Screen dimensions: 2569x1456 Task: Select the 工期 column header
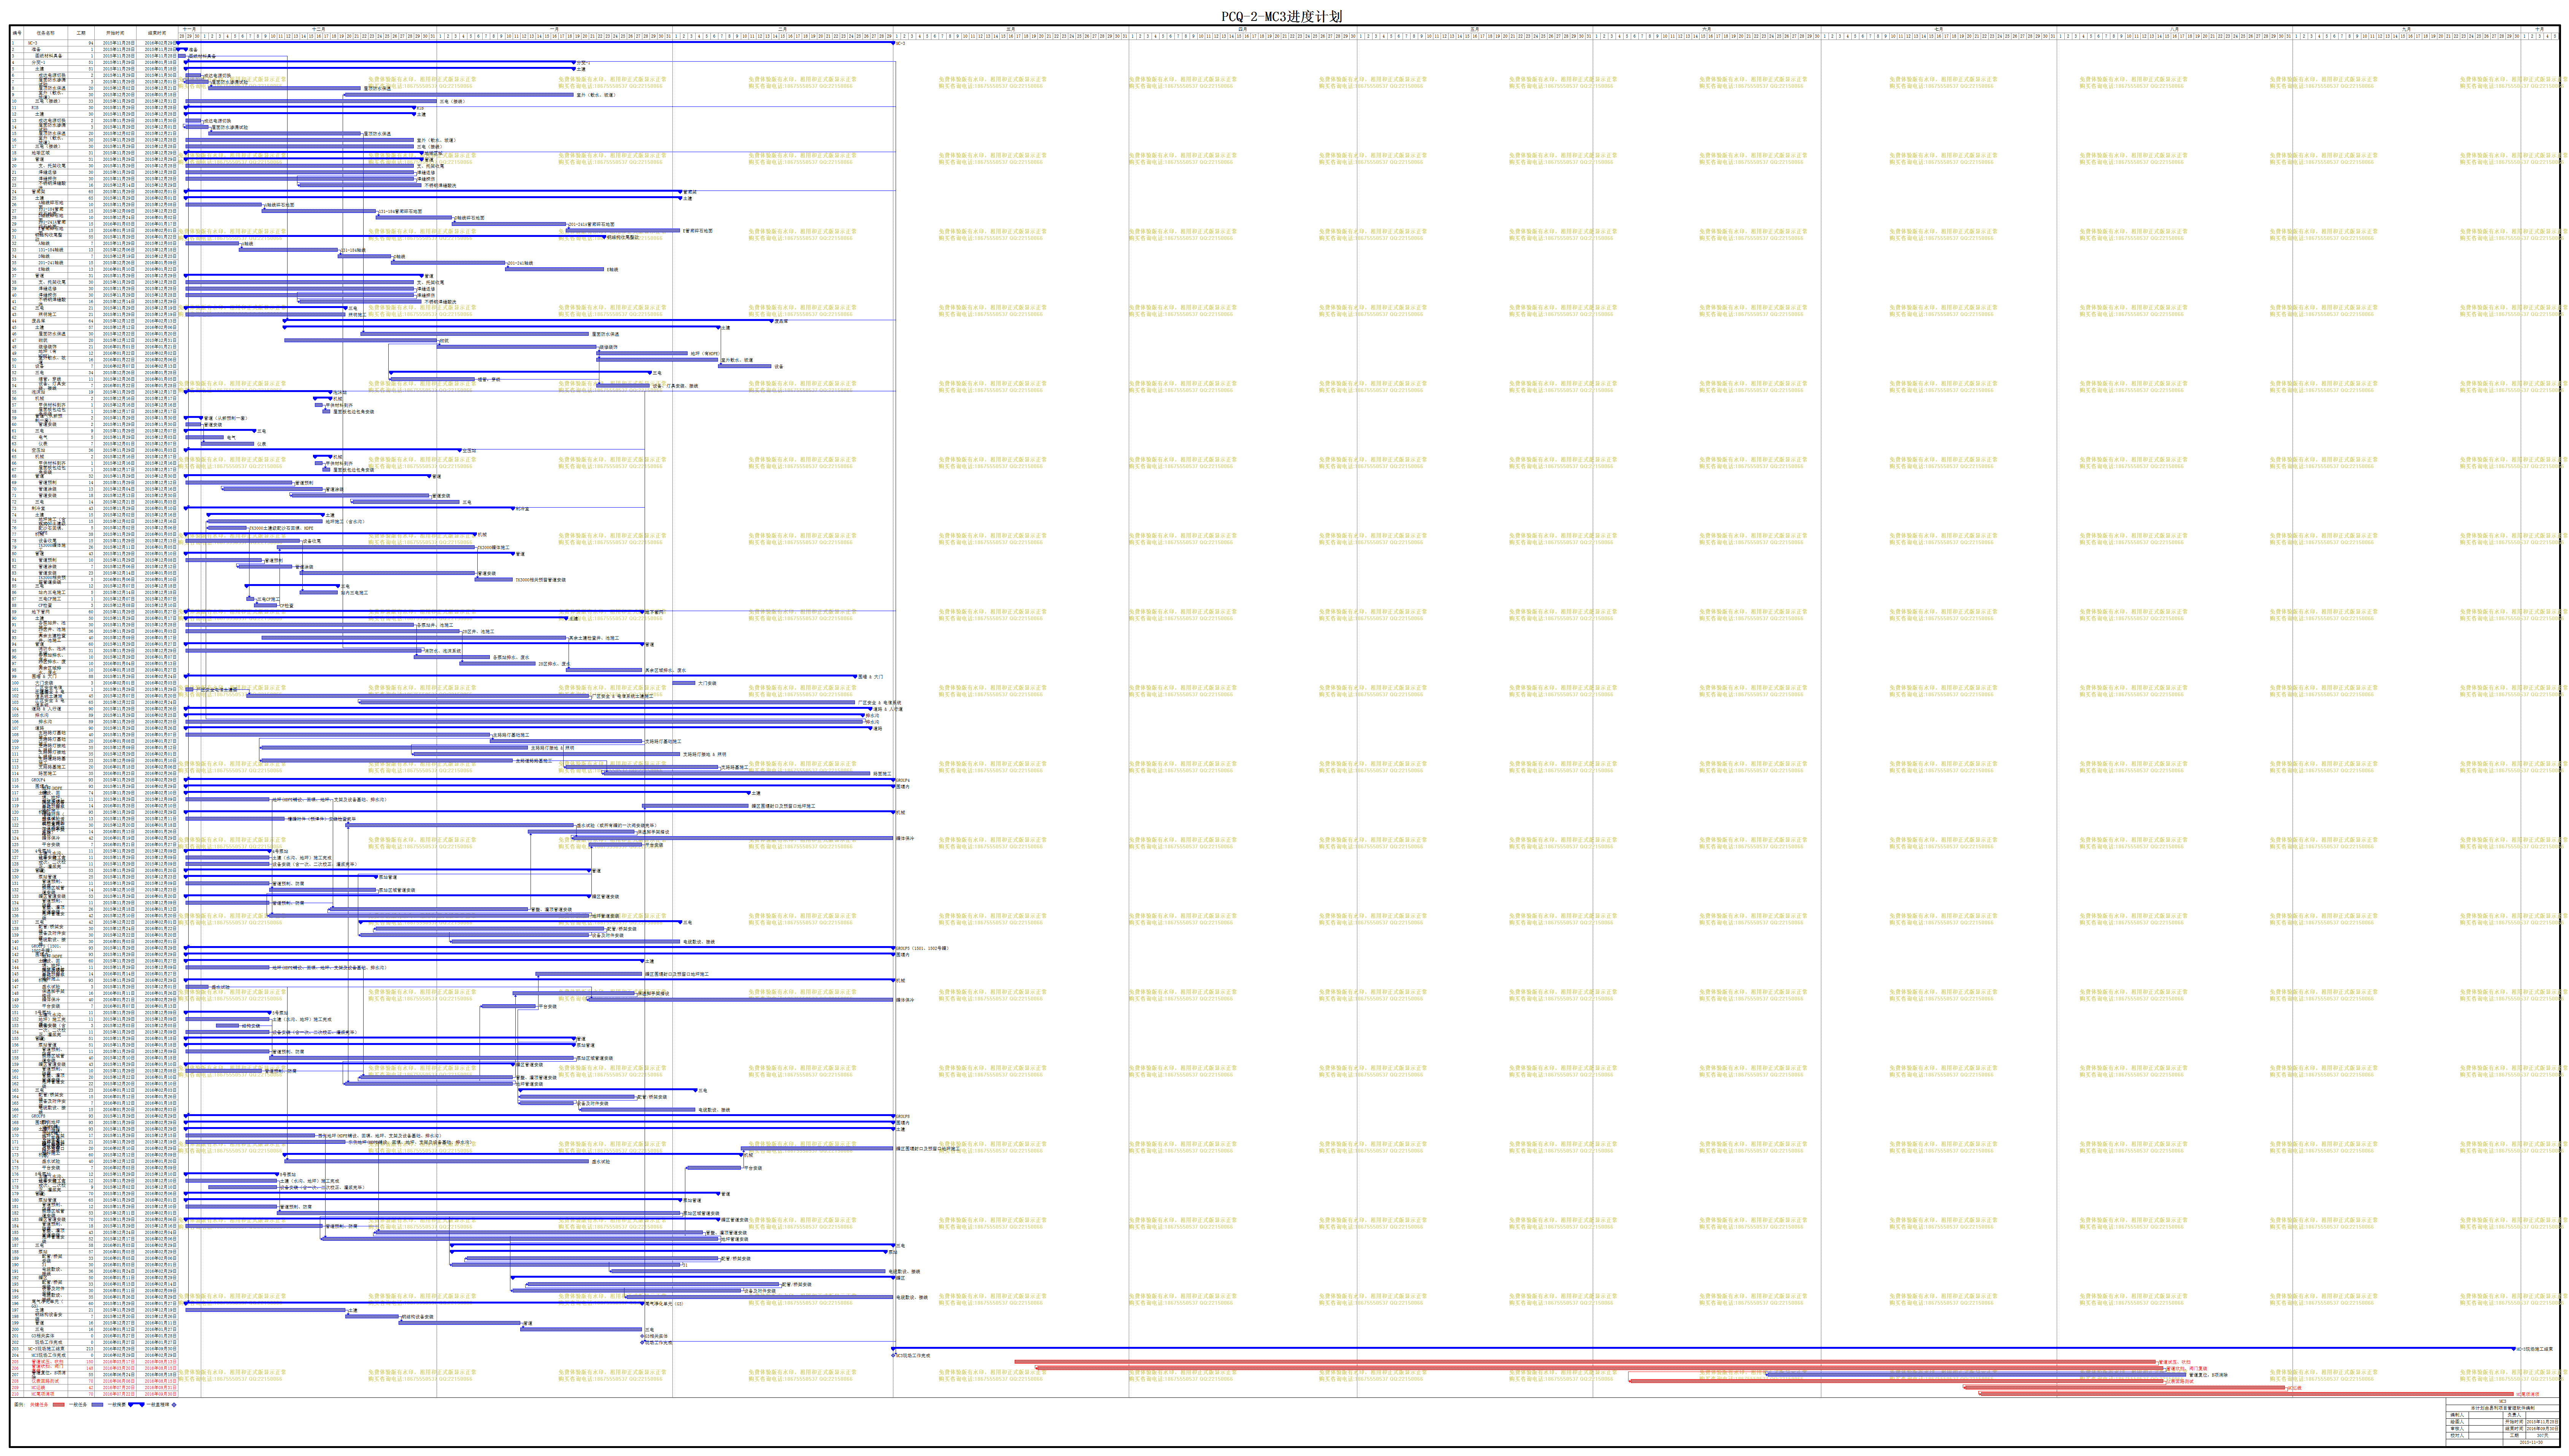(x=81, y=33)
